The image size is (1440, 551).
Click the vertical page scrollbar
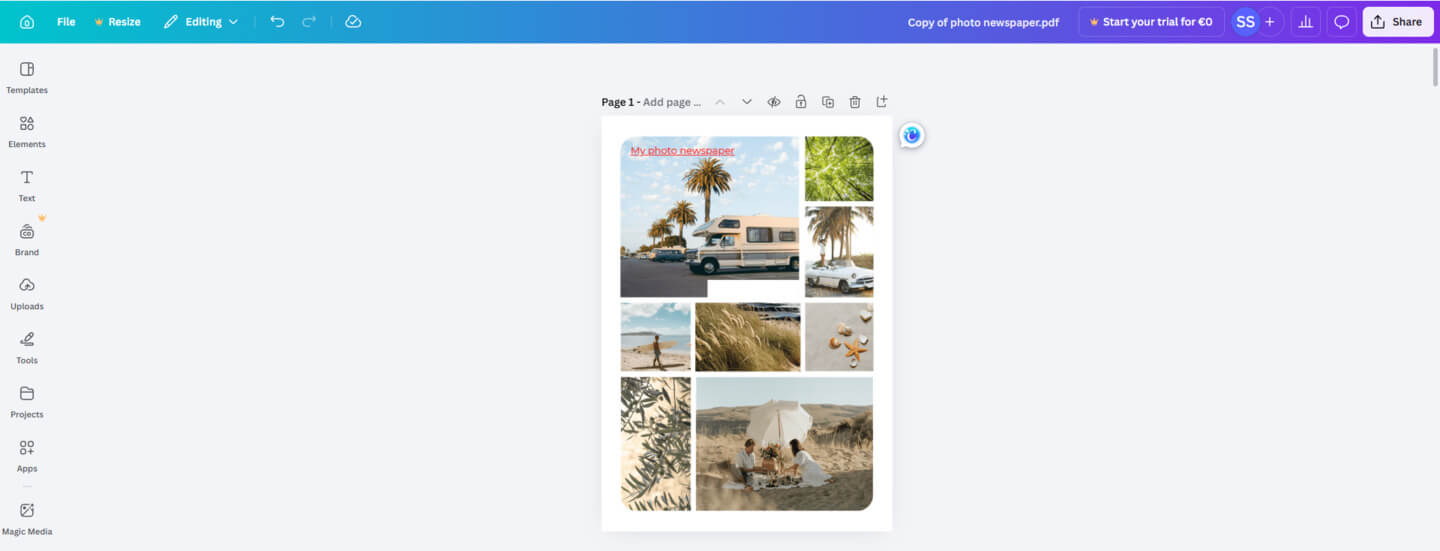click(x=1435, y=67)
